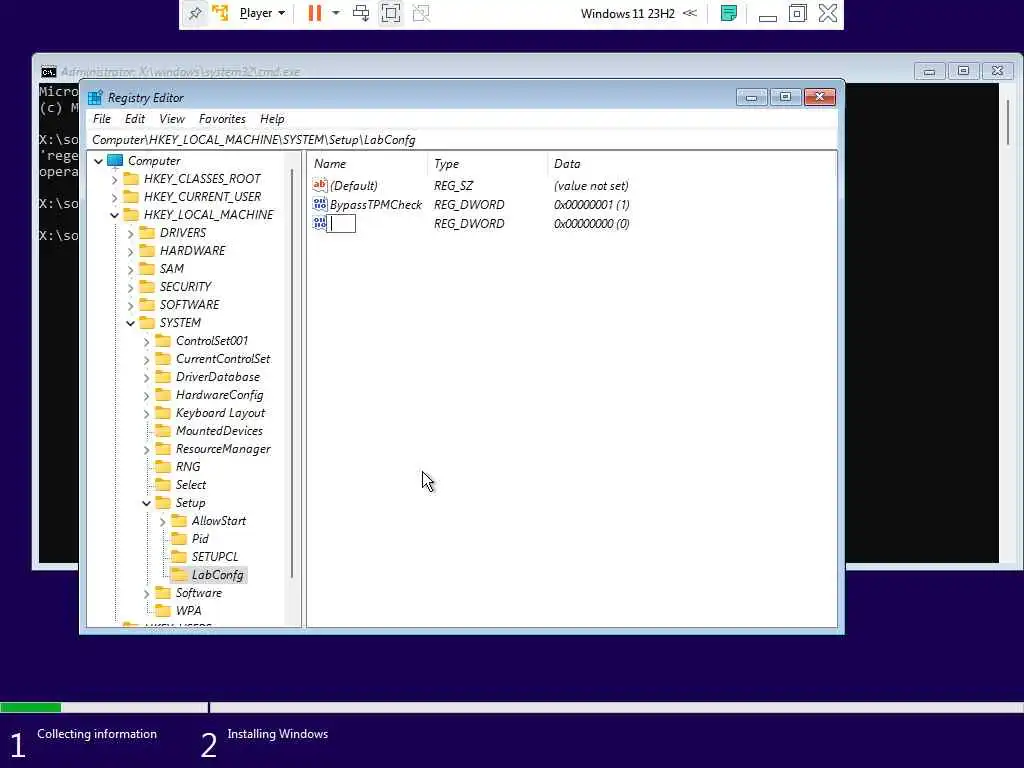Viewport: 1024px width, 768px height.
Task: Select the WPA key
Action: point(188,611)
